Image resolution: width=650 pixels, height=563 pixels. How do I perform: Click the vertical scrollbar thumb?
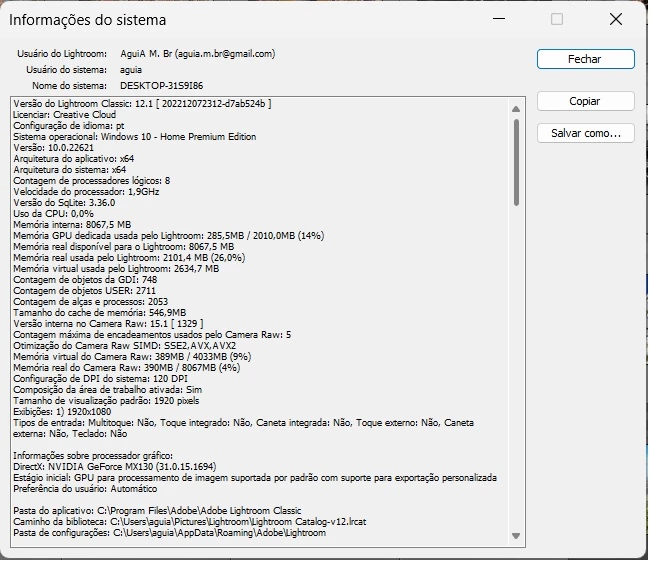(517, 163)
